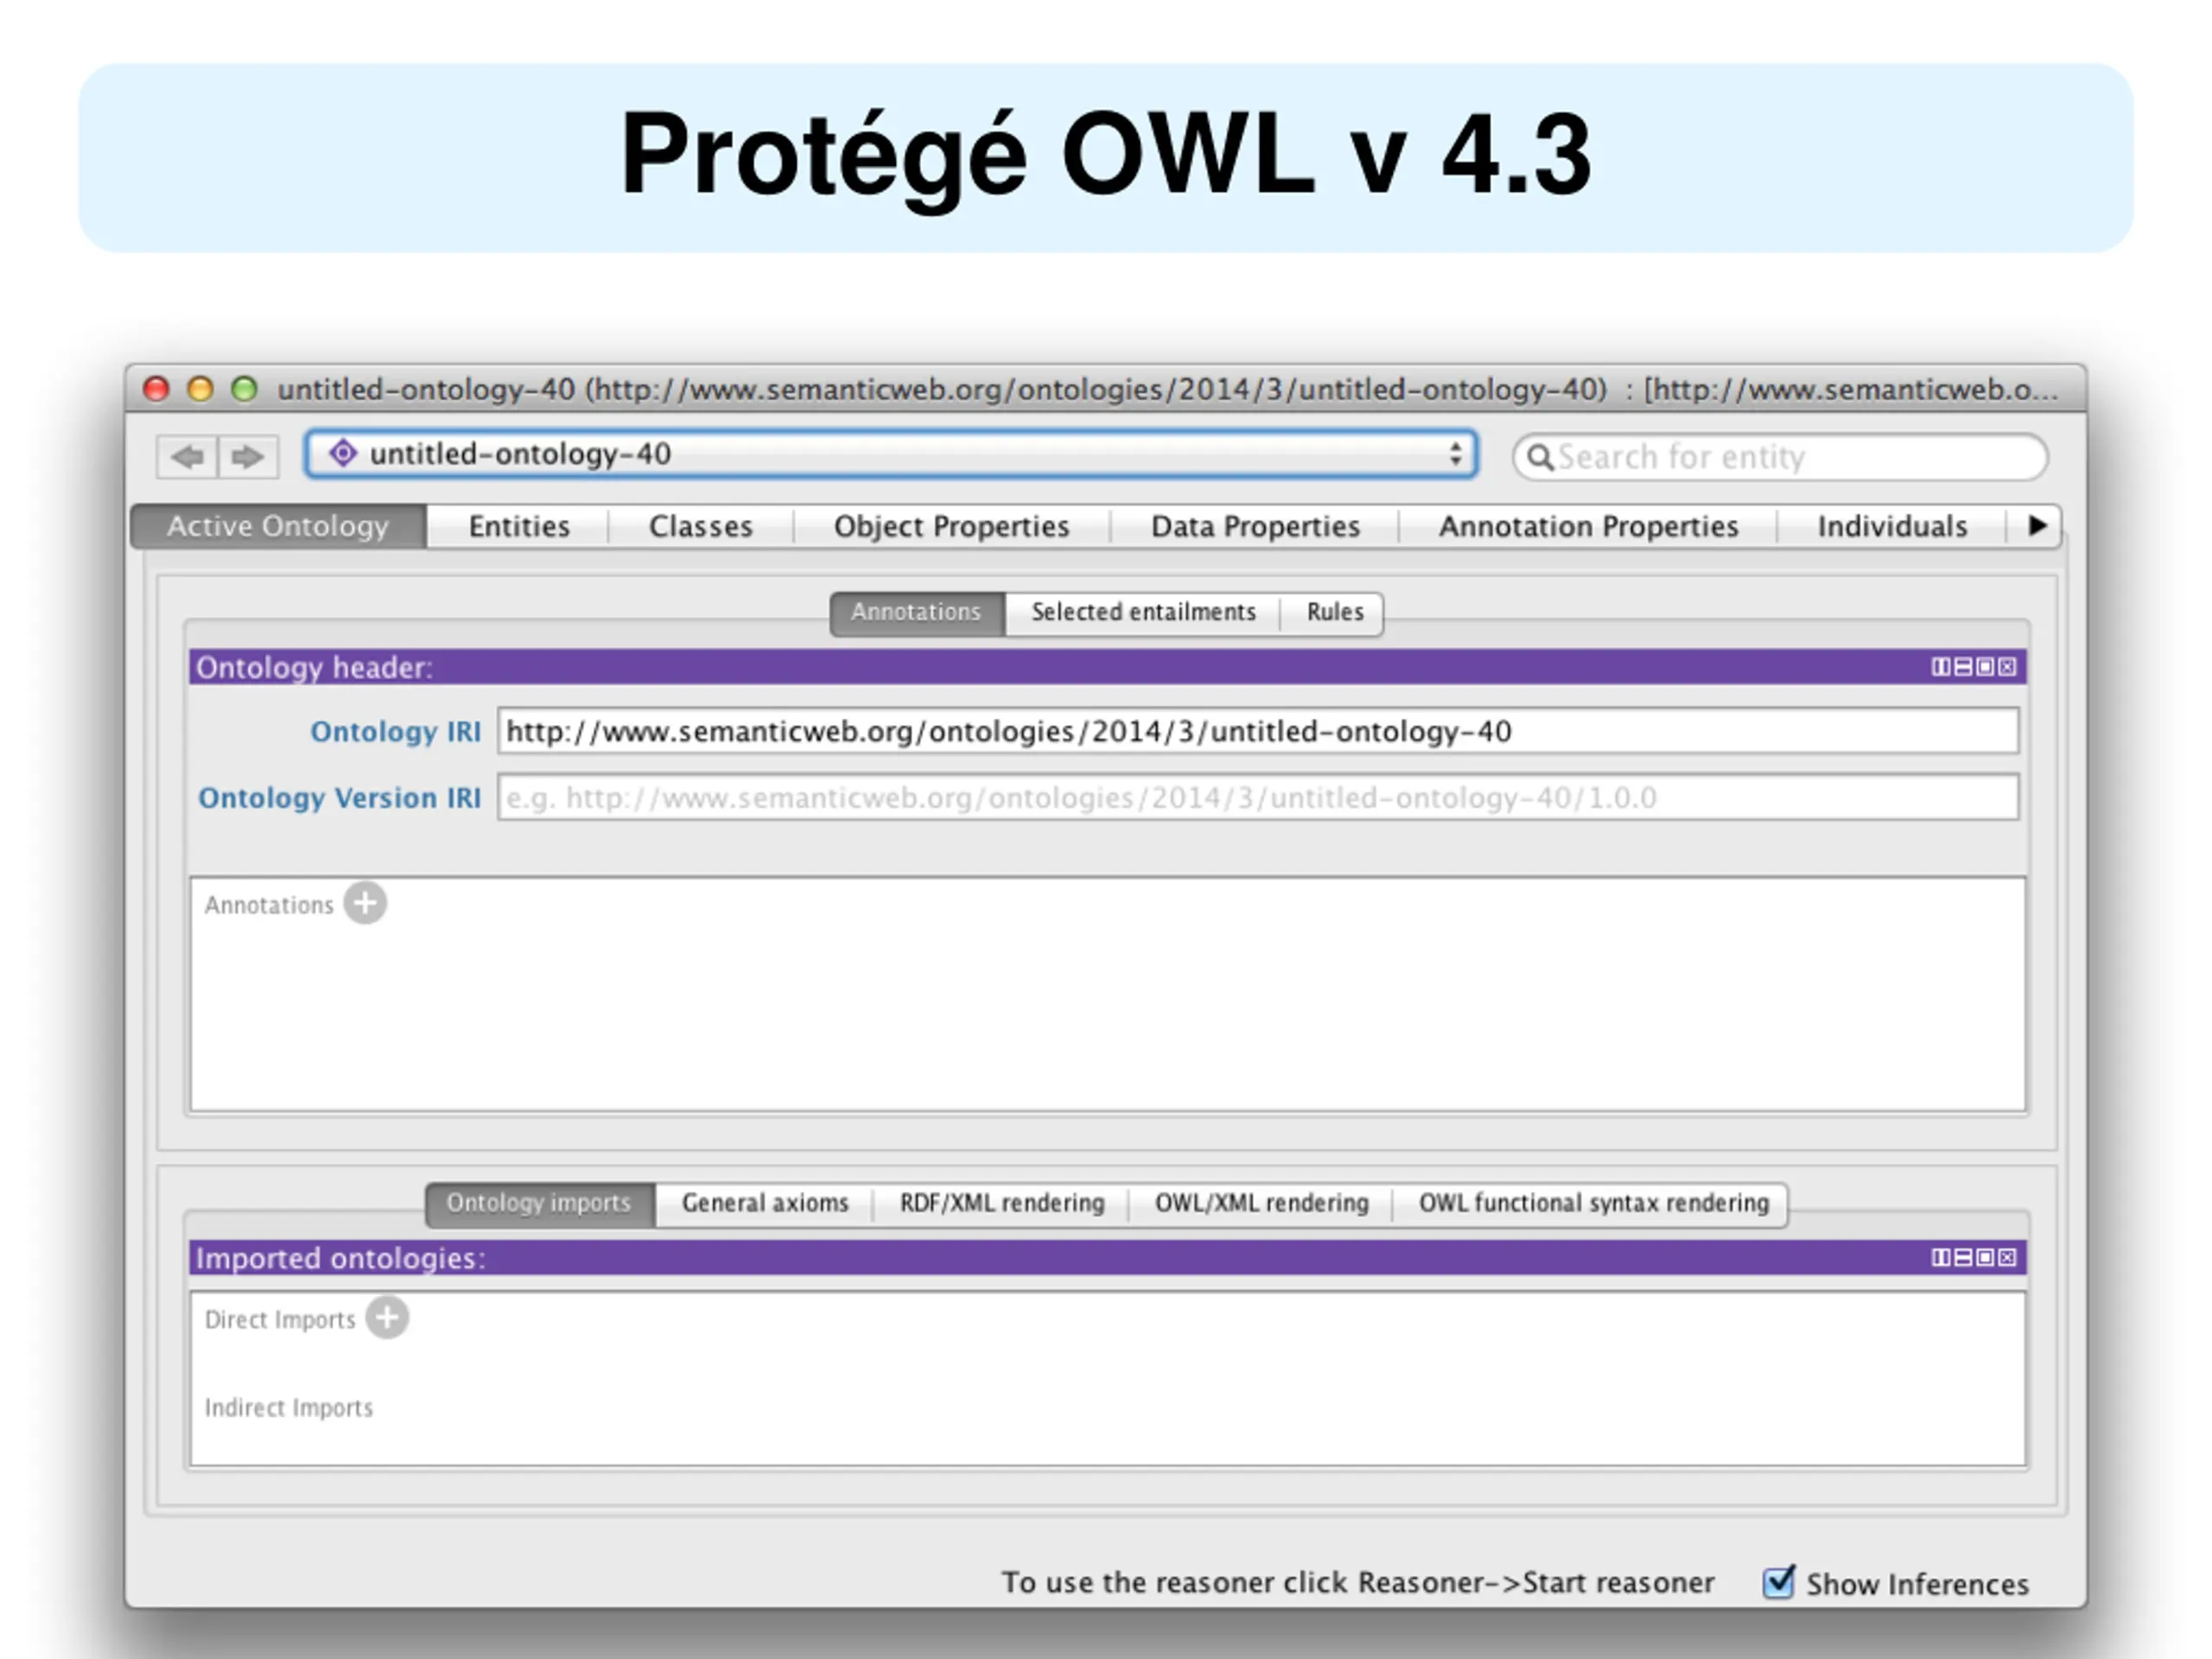
Task: Go forward using the right arrow
Action: (248, 457)
